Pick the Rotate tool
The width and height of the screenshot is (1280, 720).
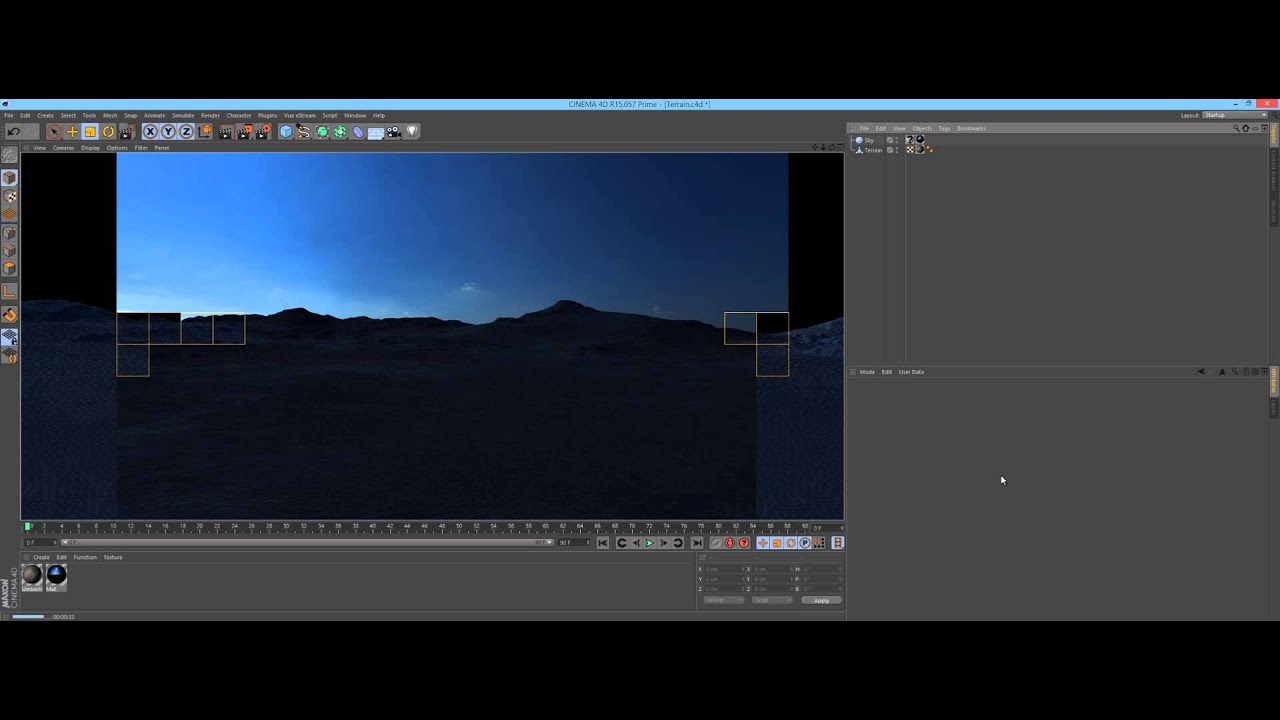[x=108, y=132]
